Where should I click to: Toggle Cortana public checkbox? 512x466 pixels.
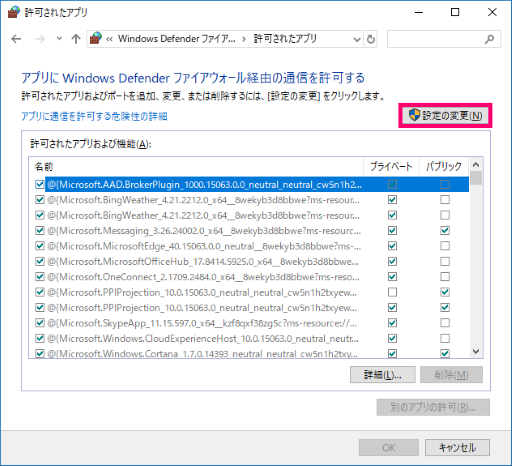[x=445, y=353]
